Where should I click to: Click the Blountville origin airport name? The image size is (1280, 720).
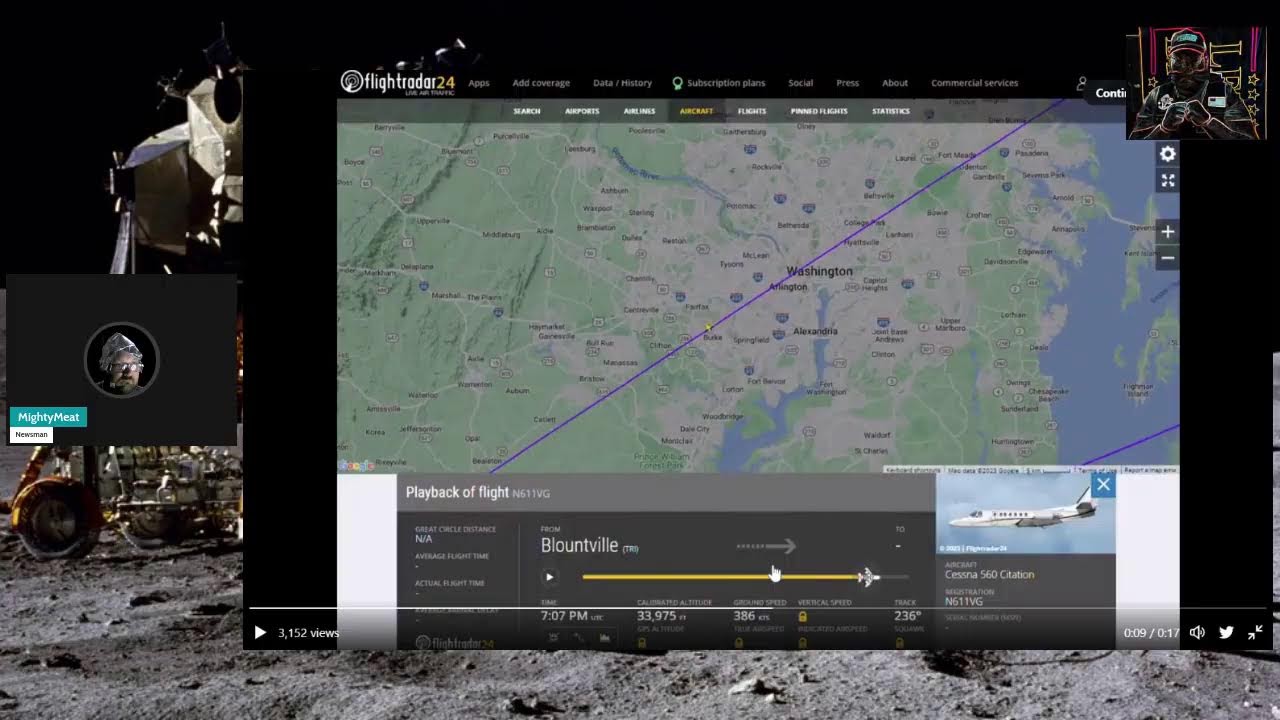coord(579,546)
